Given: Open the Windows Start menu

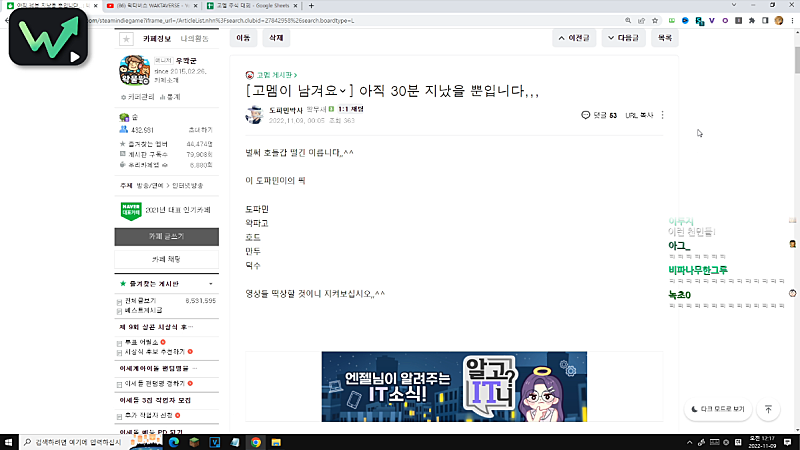Looking at the screenshot, I should coord(9,441).
